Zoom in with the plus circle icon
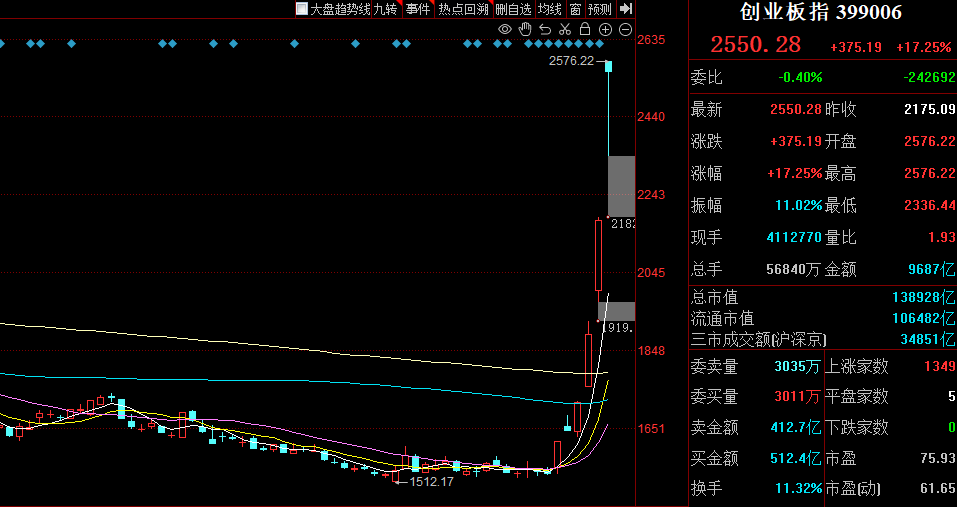This screenshot has width=957, height=507. click(605, 29)
